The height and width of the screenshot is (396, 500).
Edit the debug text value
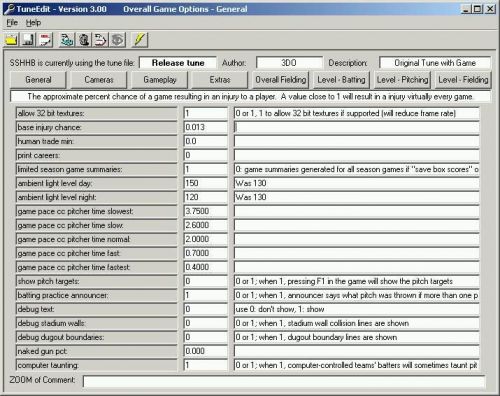pos(205,309)
